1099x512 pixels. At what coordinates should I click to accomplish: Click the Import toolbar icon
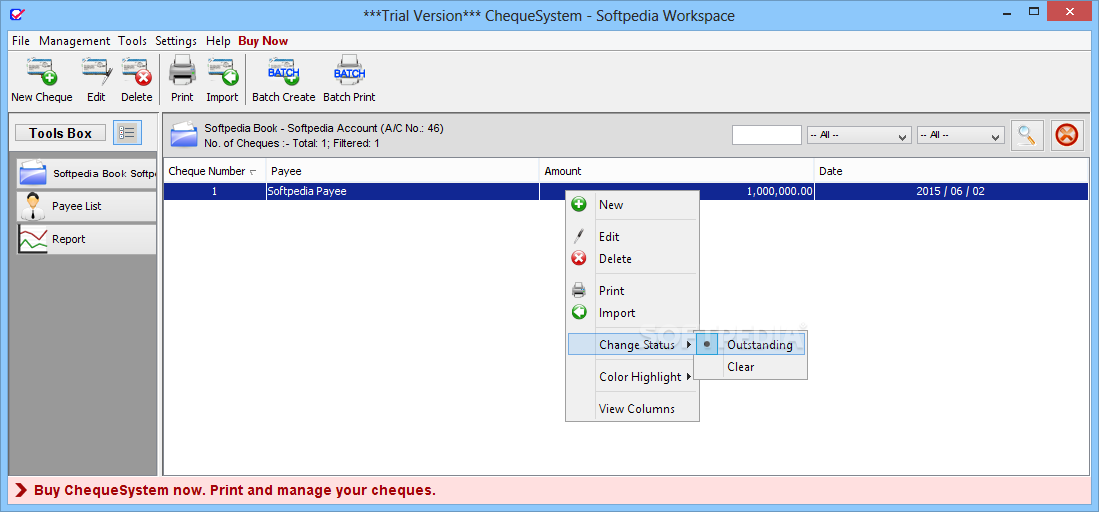pyautogui.click(x=222, y=72)
